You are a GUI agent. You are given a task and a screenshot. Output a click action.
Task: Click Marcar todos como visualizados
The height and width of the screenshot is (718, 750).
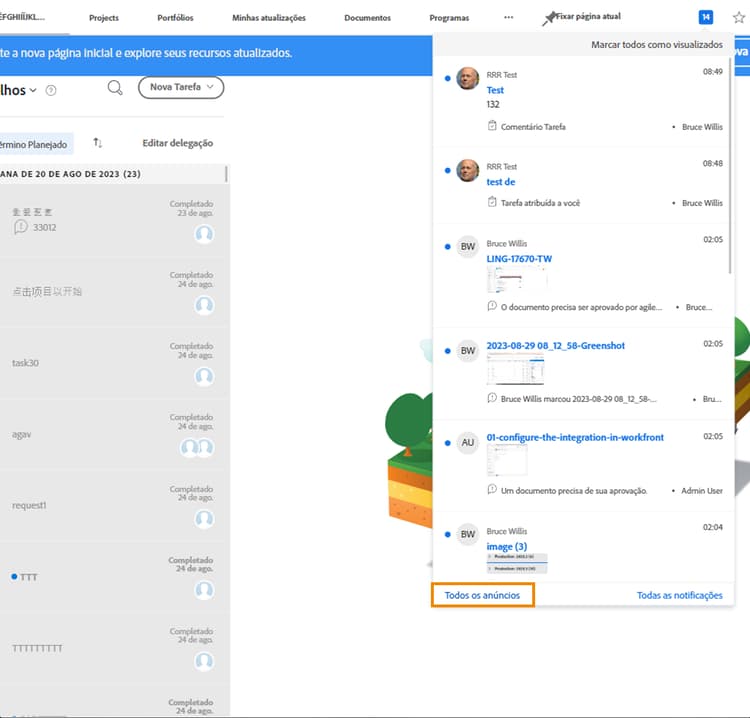[657, 44]
